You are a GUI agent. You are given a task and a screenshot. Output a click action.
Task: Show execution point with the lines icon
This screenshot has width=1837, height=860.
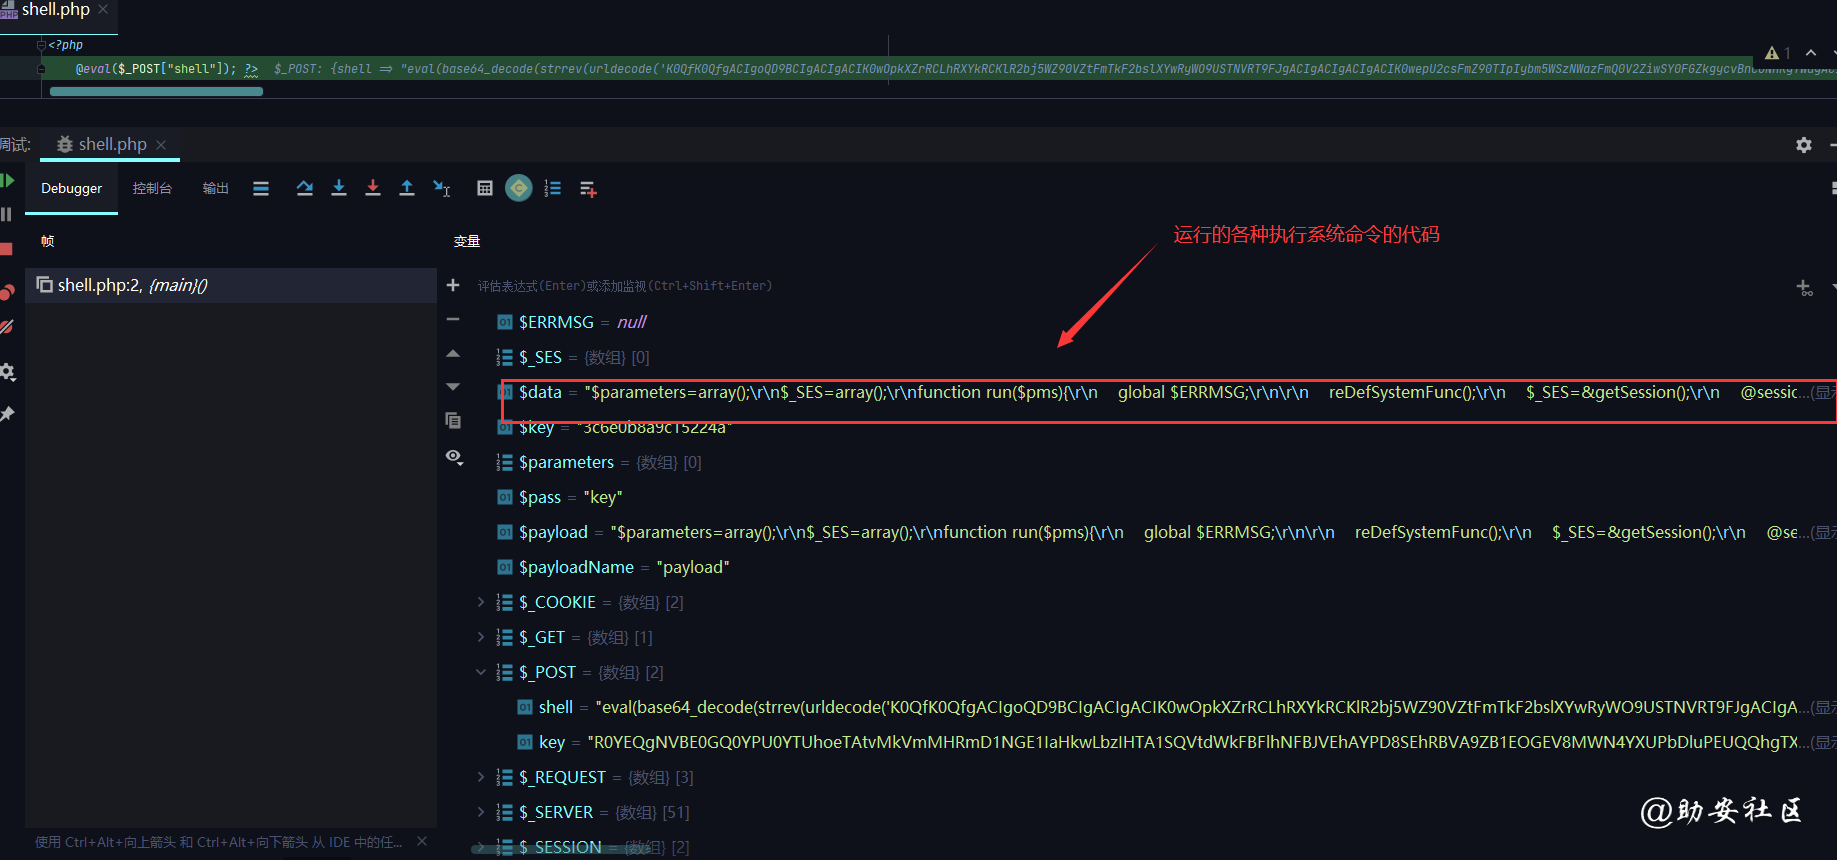[261, 188]
